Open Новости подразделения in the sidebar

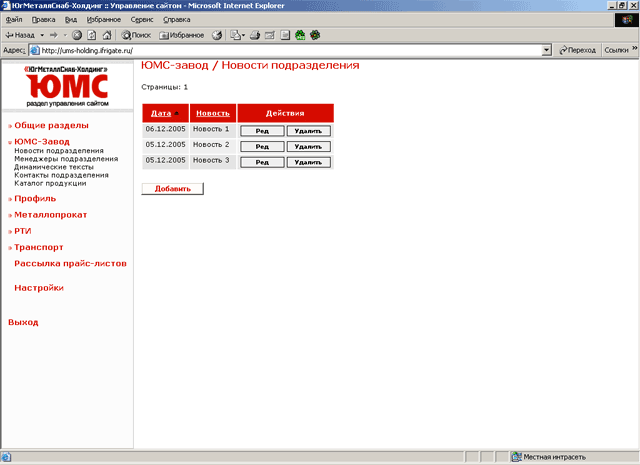click(x=59, y=151)
